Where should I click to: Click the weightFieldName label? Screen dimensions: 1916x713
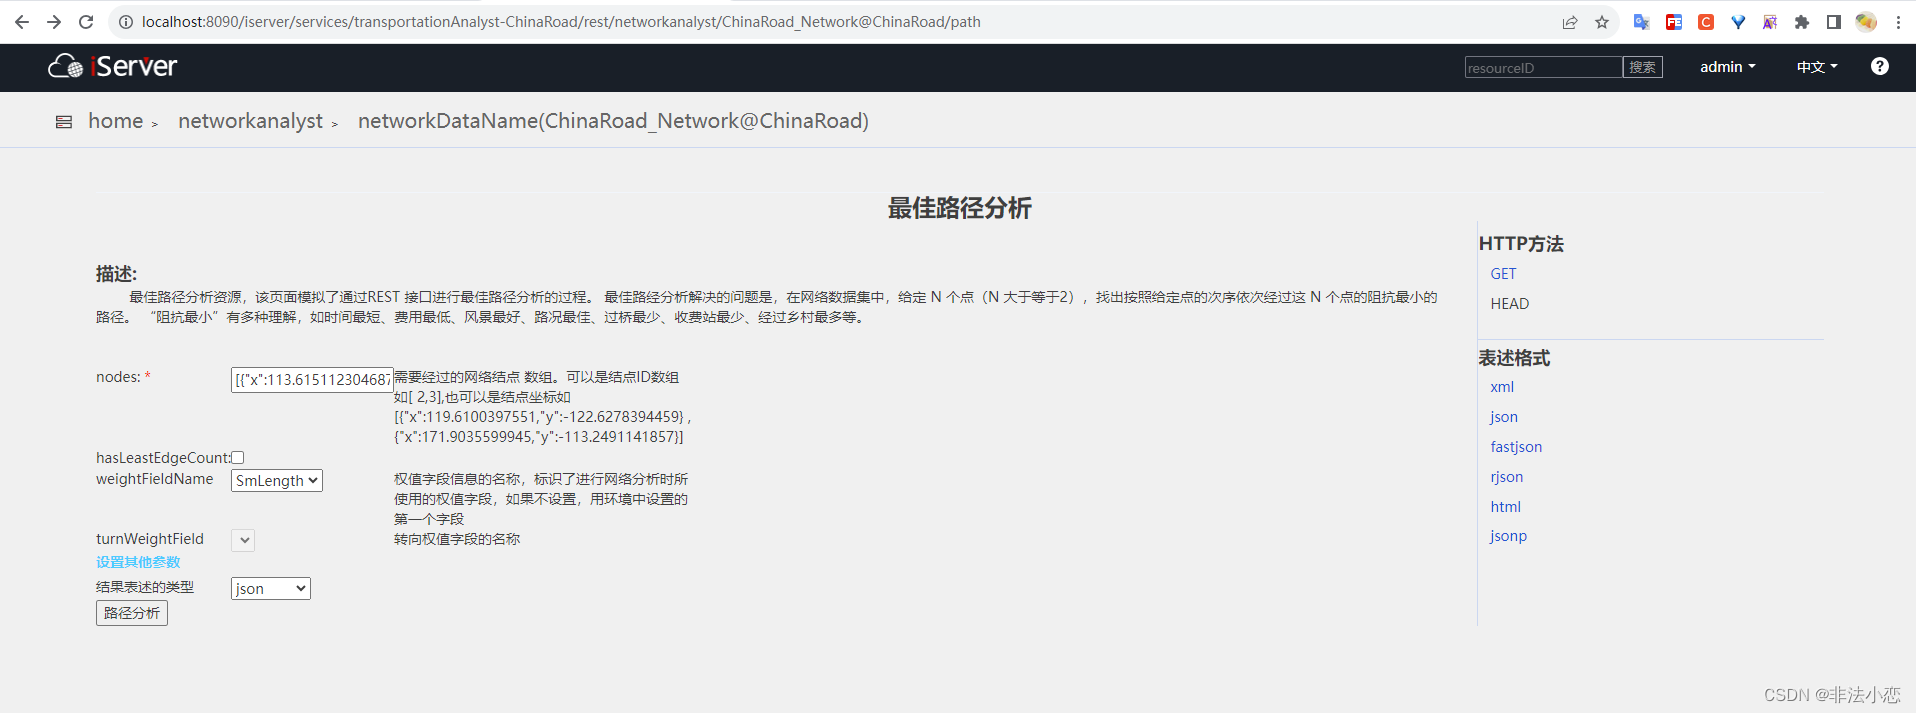pyautogui.click(x=155, y=479)
